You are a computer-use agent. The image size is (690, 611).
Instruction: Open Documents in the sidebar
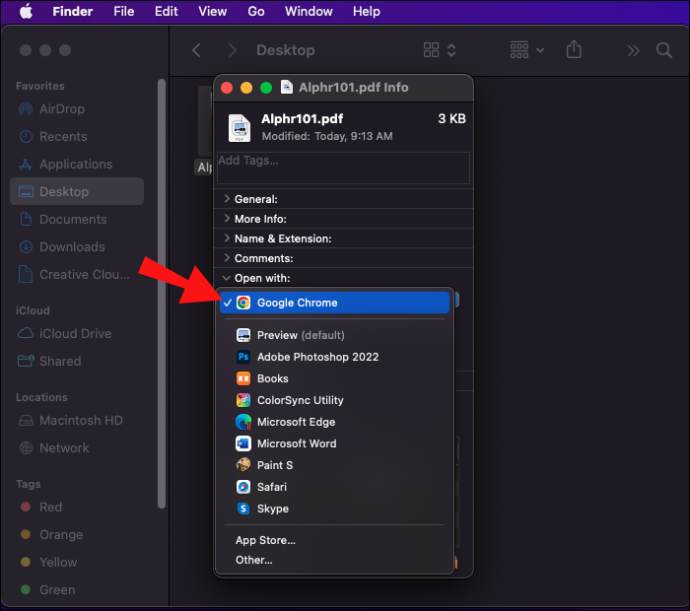click(x=77, y=219)
